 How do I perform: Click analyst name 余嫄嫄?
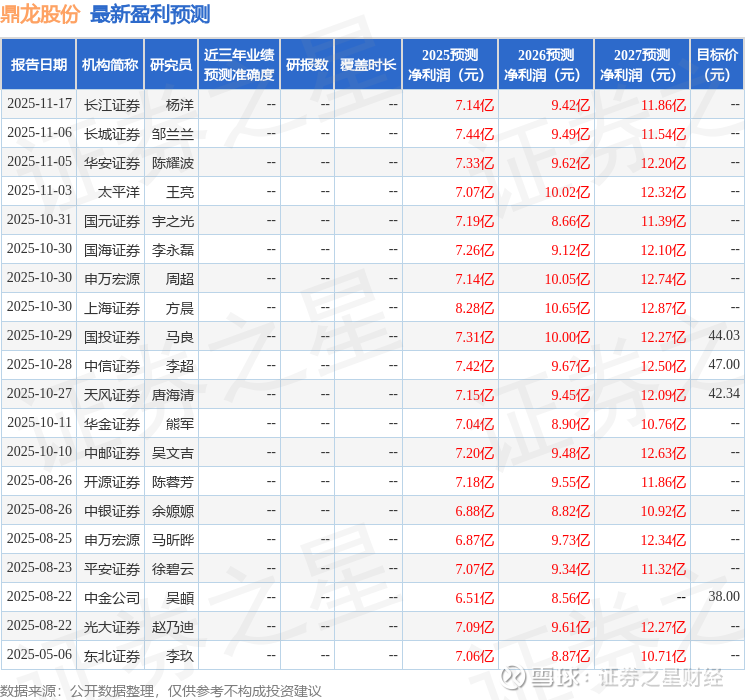coord(173,511)
